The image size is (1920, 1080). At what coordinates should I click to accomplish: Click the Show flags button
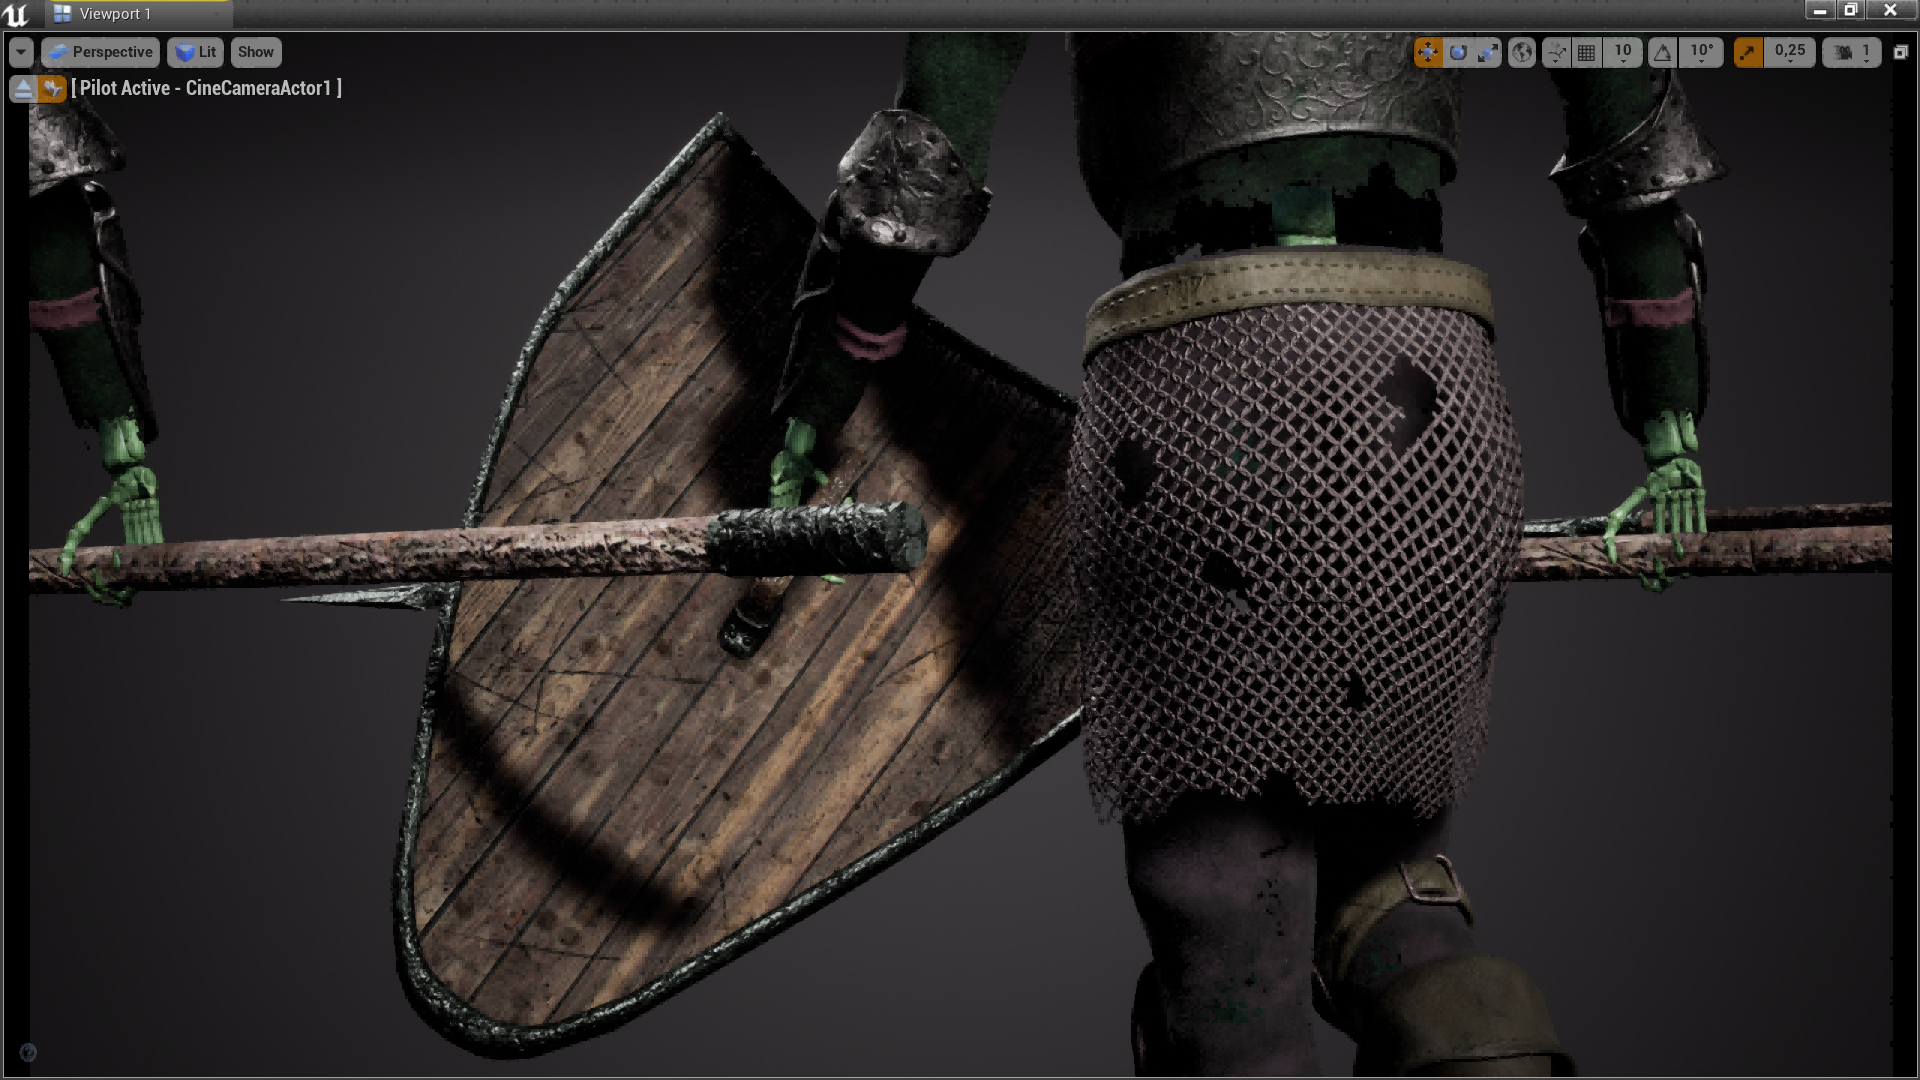pos(255,52)
